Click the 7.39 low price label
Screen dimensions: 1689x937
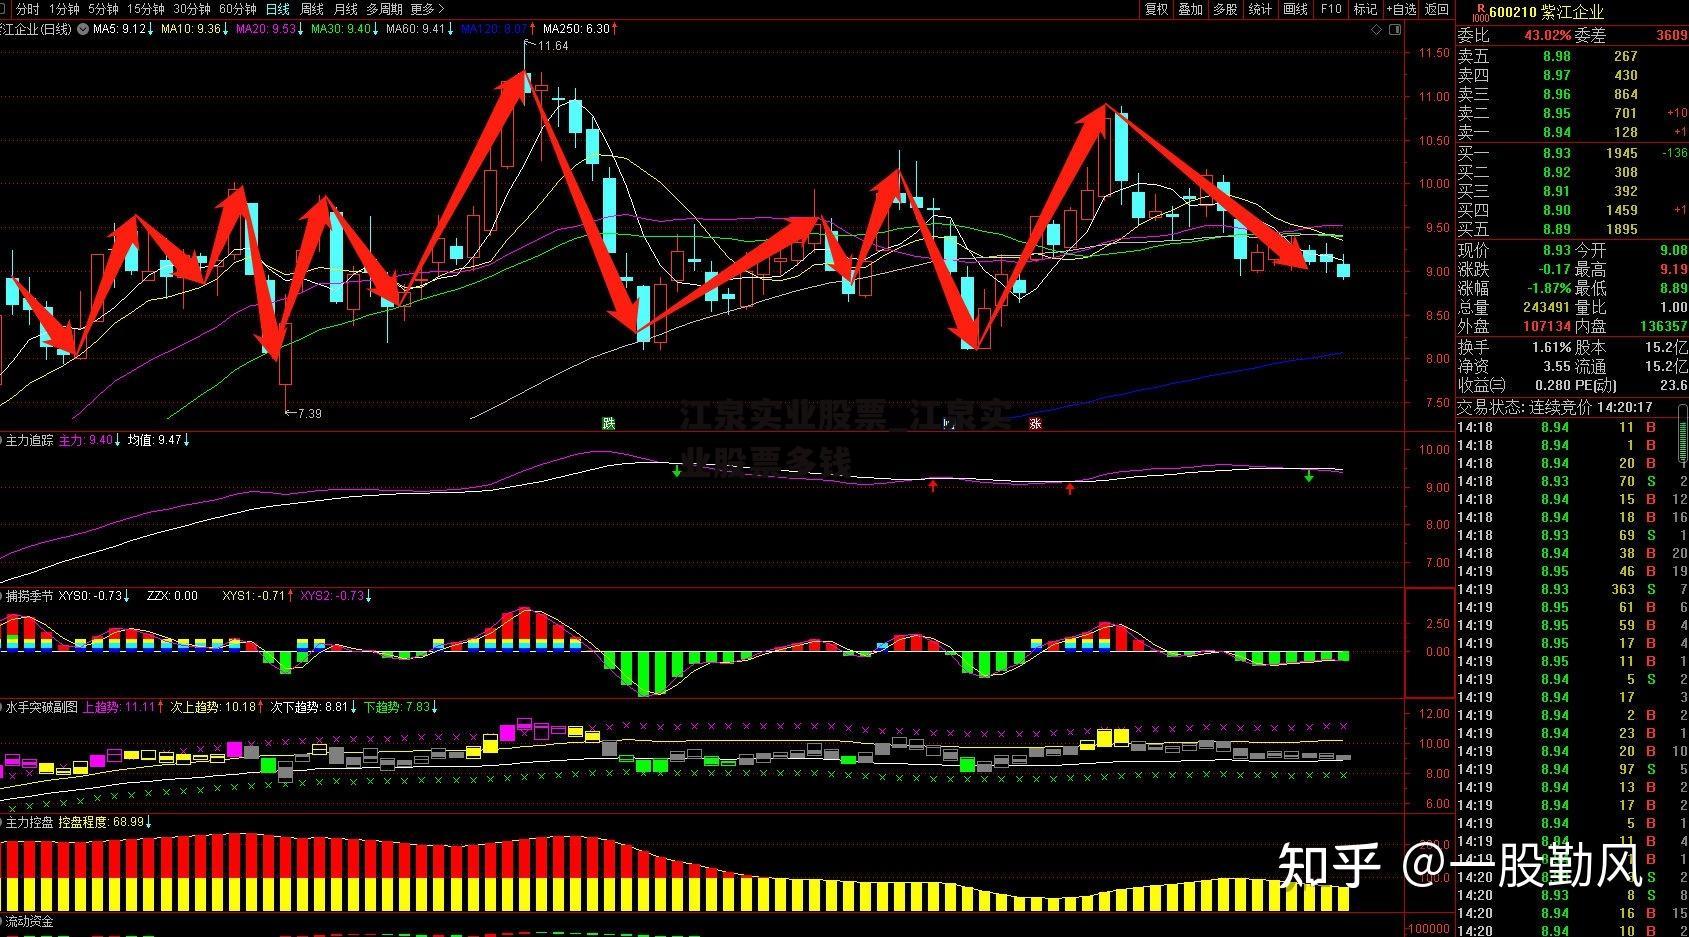click(310, 413)
